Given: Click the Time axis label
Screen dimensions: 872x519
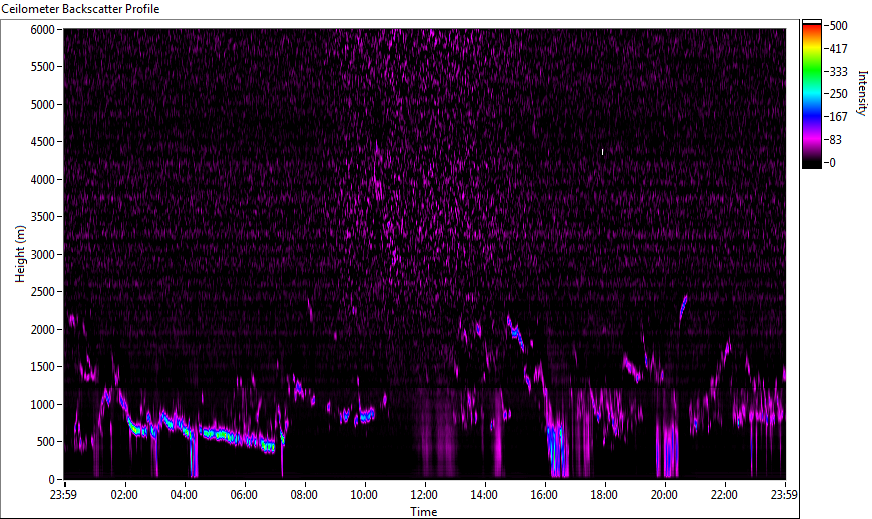Looking at the screenshot, I should tap(424, 512).
